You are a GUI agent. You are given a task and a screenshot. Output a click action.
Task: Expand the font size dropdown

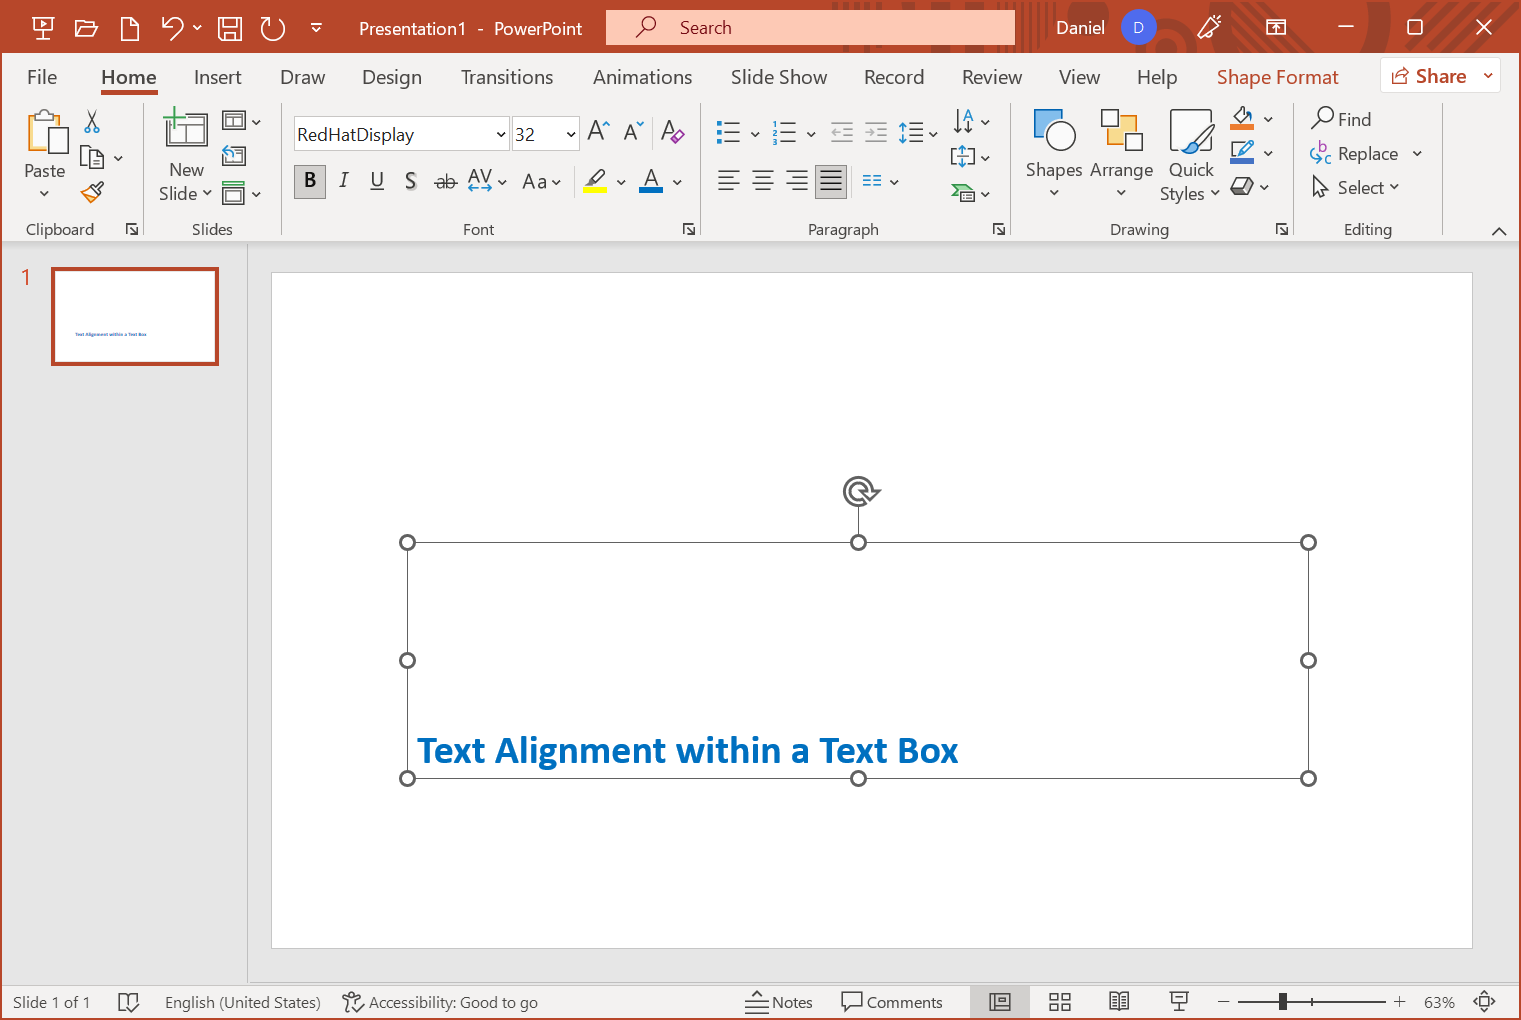[570, 135]
